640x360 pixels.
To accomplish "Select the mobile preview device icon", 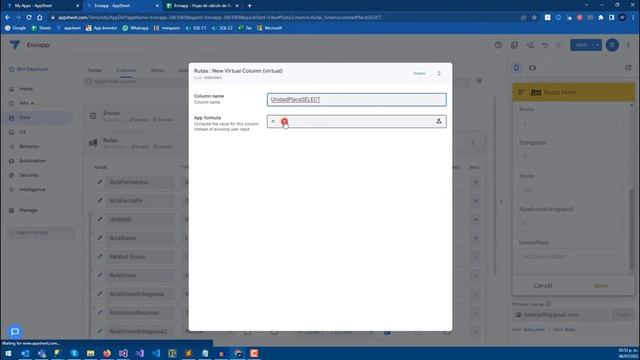I will pyautogui.click(x=516, y=68).
